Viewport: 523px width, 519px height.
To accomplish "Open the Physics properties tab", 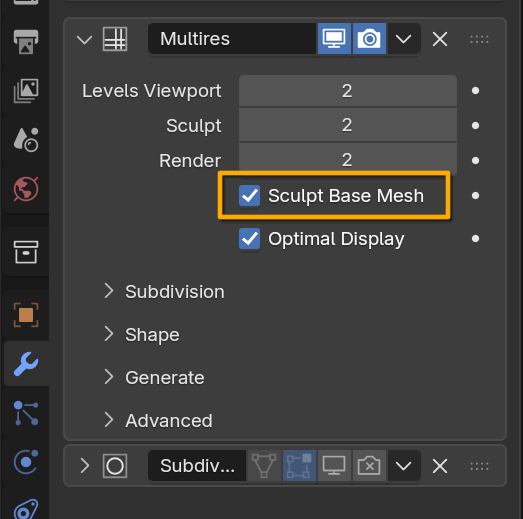I will [26, 462].
